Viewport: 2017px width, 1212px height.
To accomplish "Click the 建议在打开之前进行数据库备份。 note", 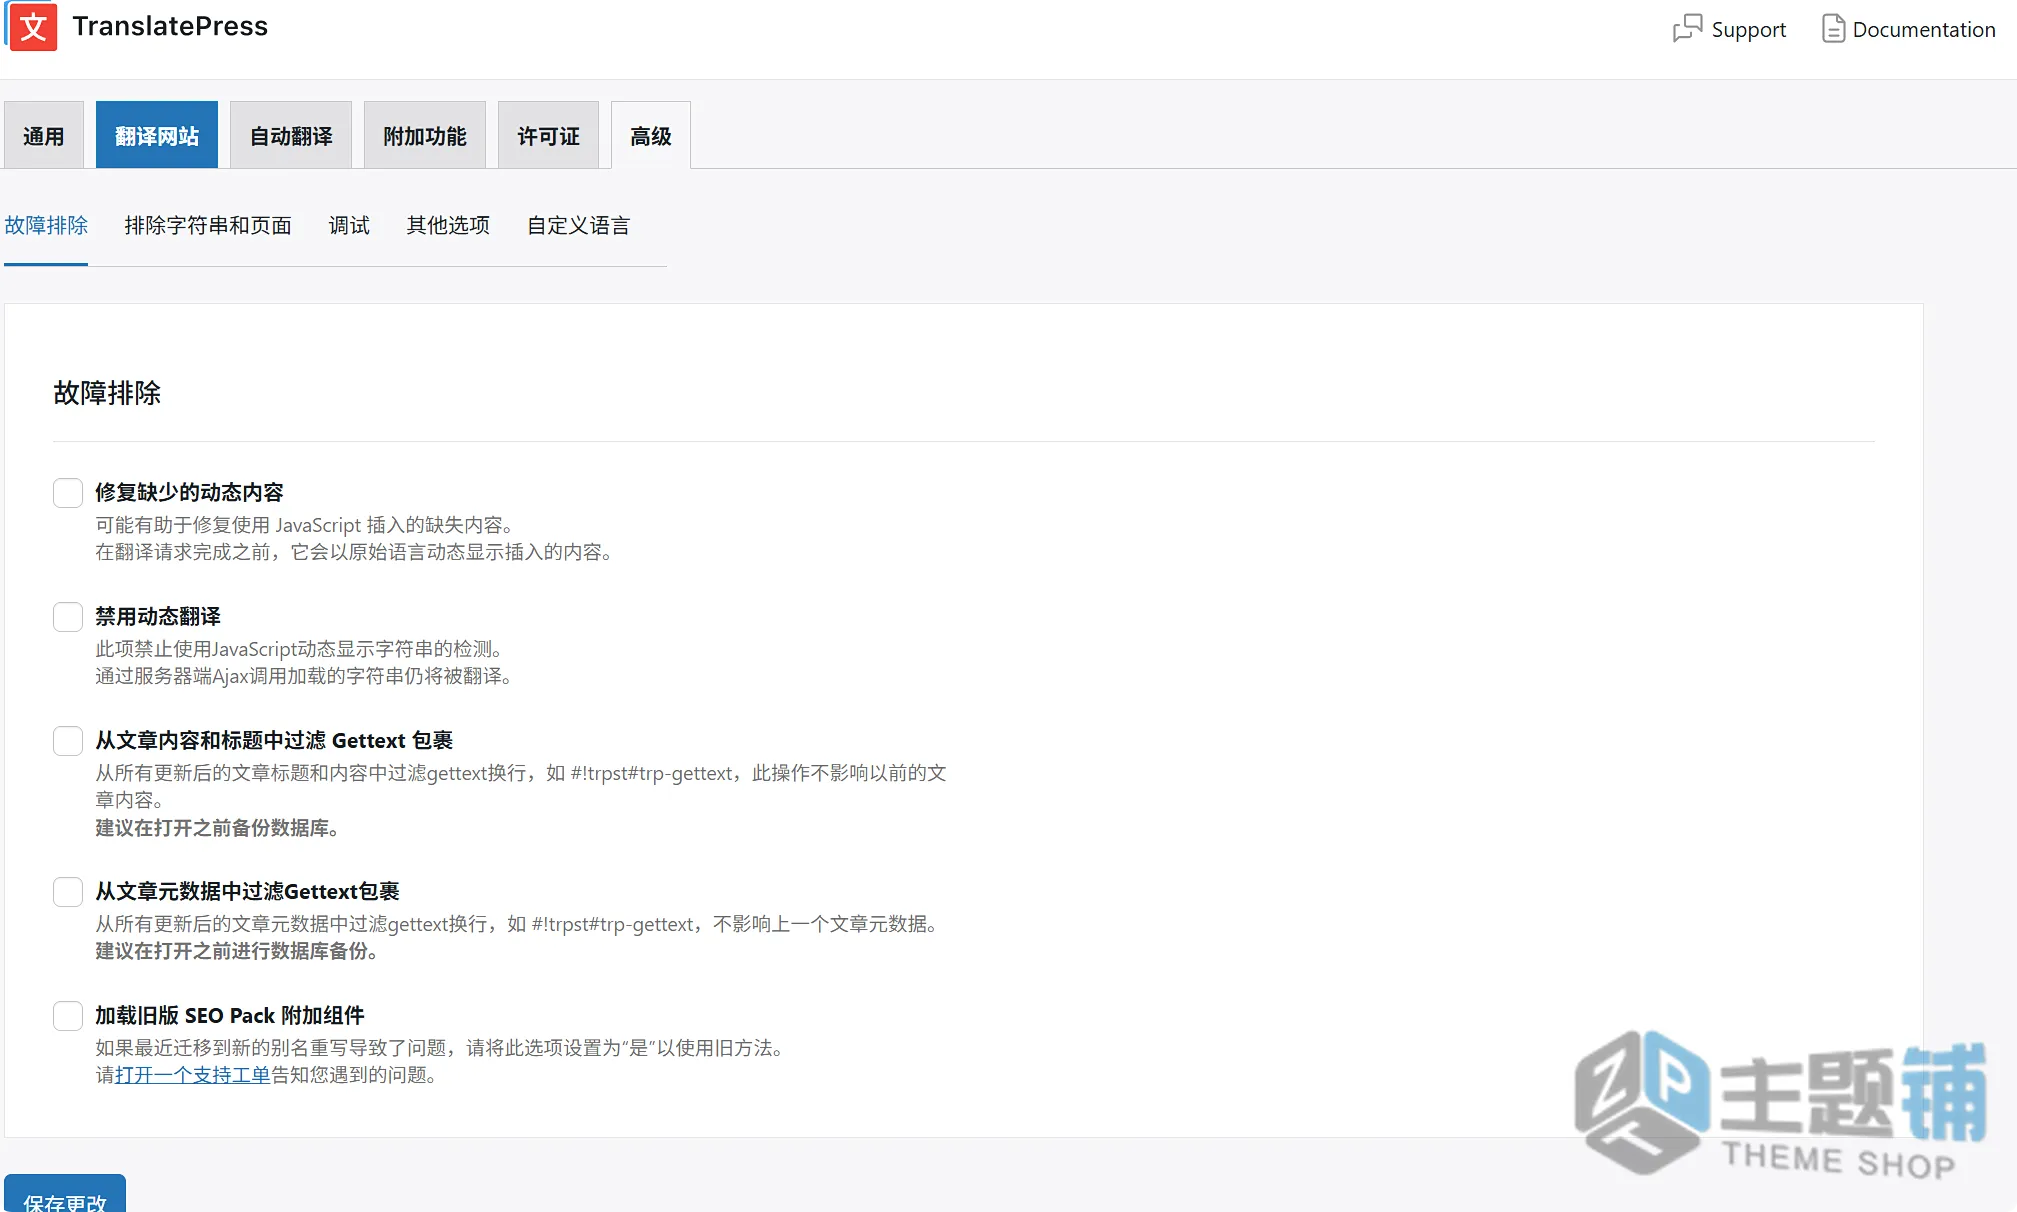I will (239, 951).
